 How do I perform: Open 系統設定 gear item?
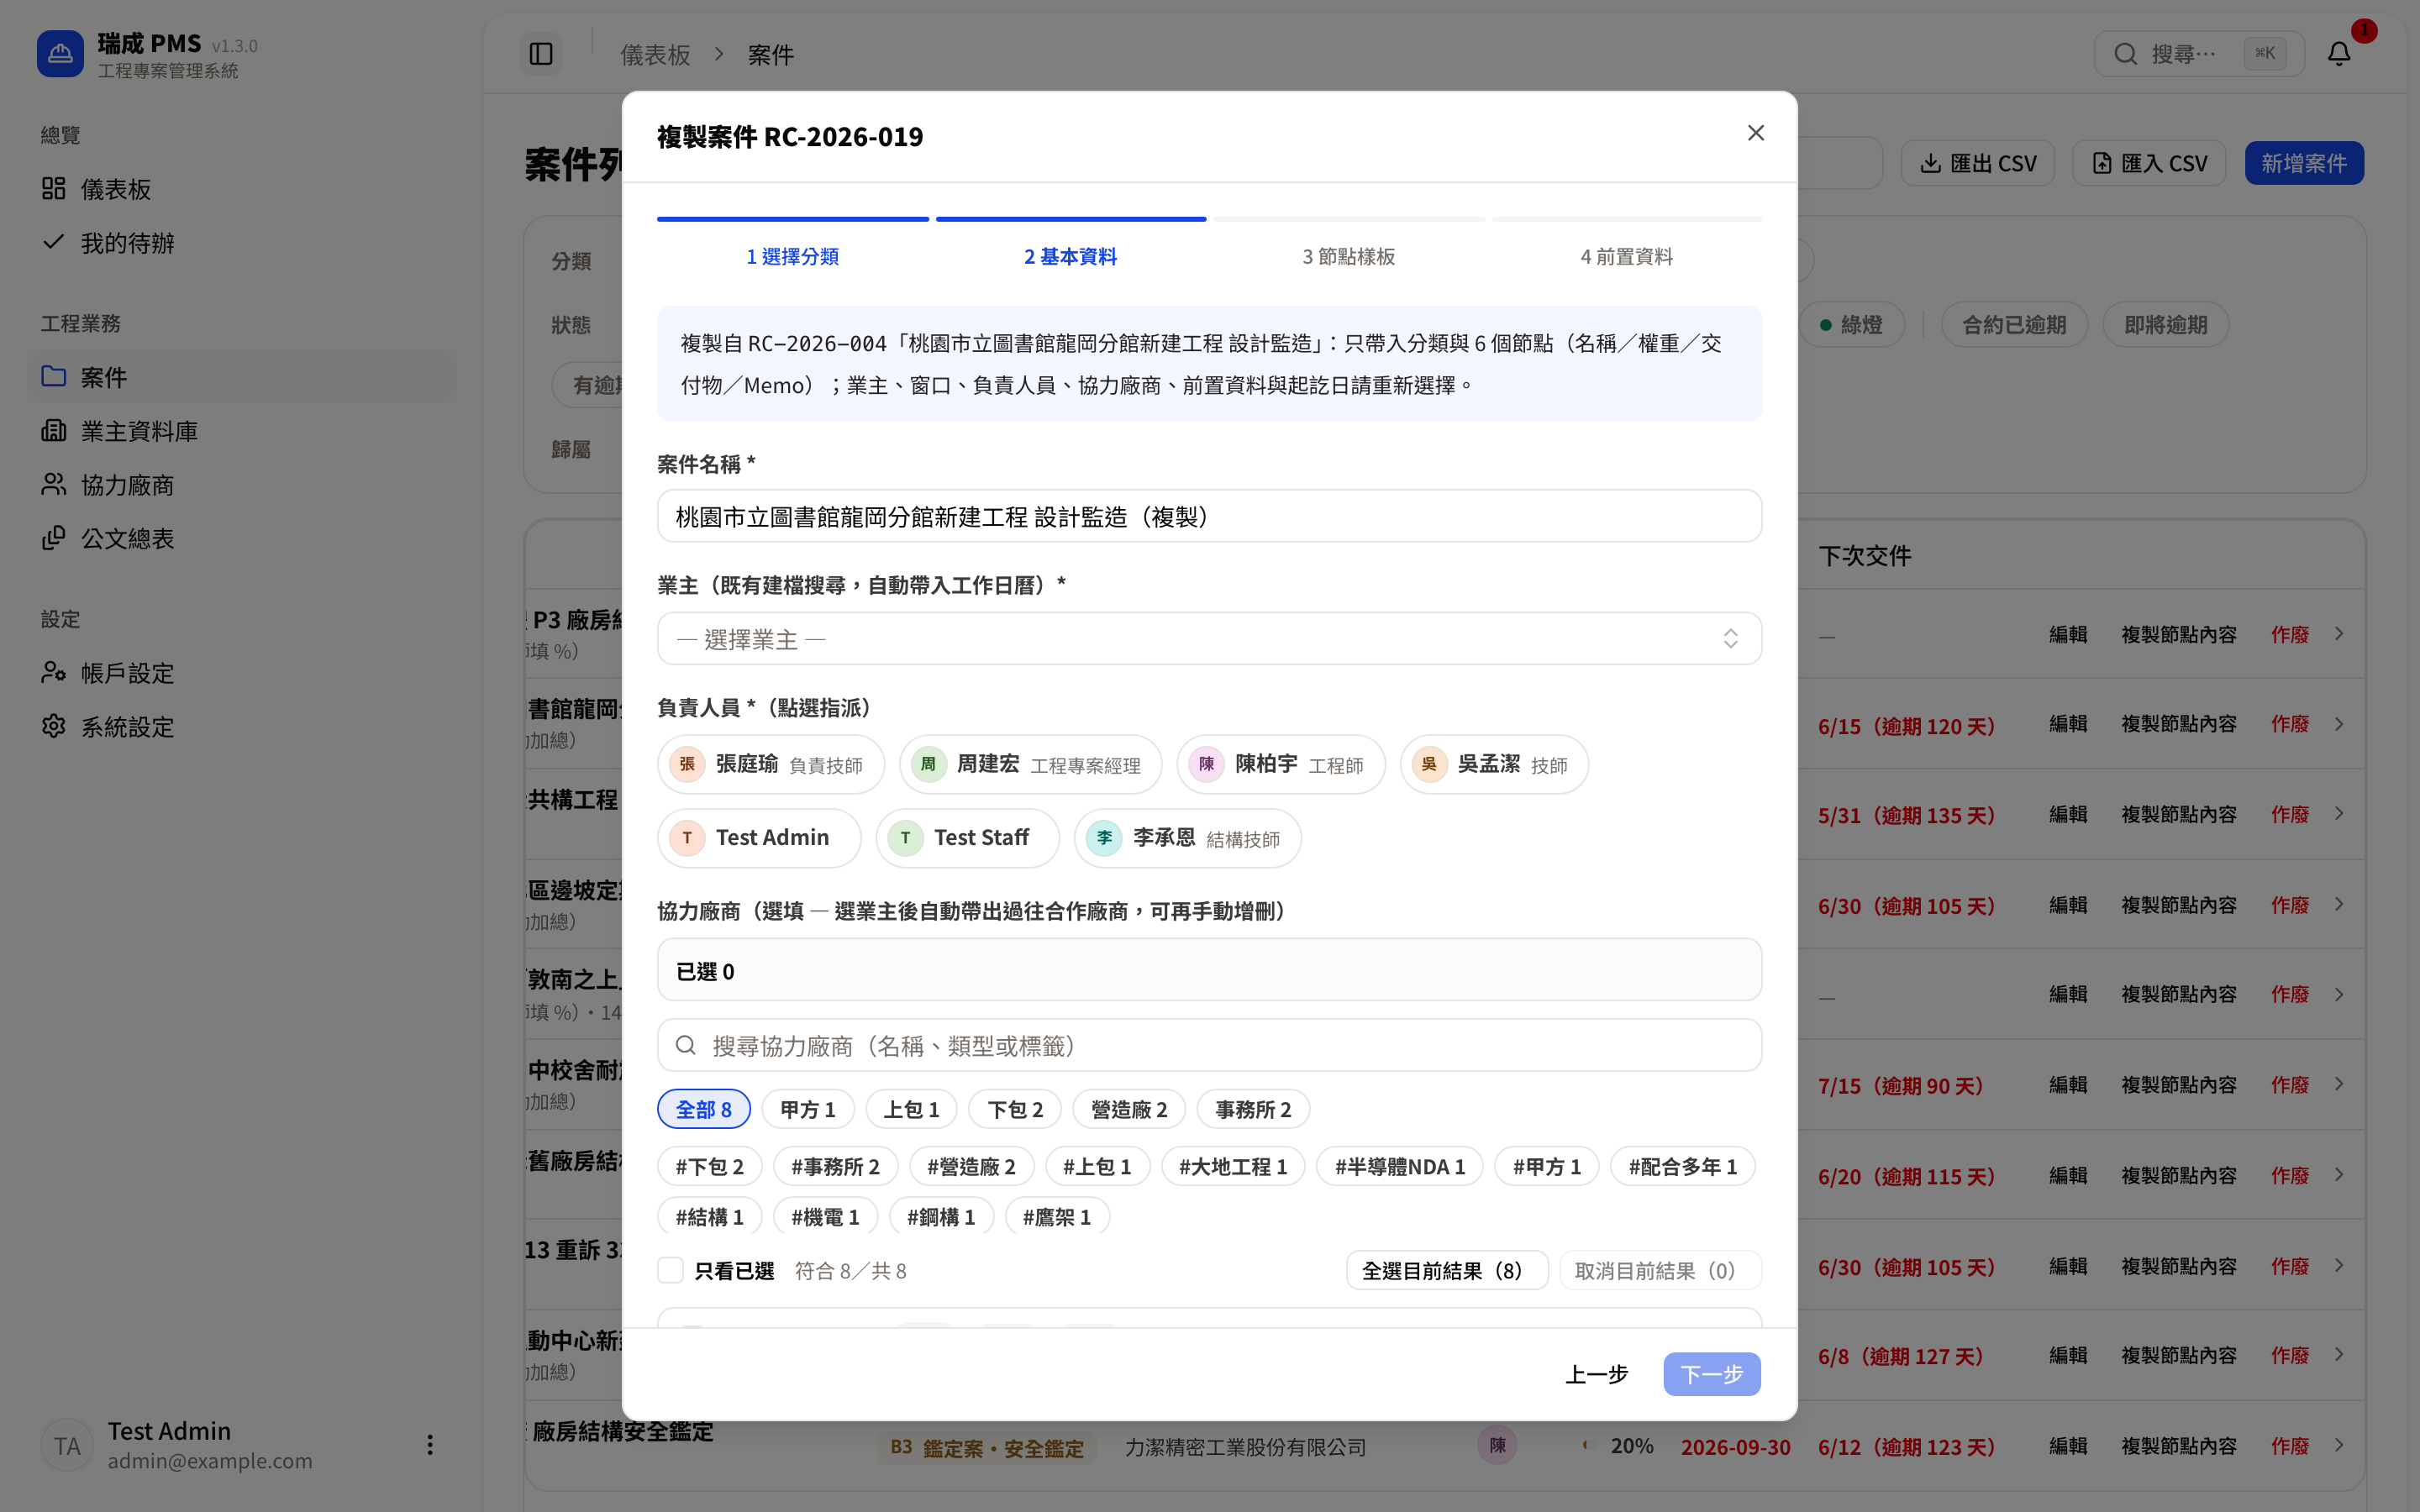coord(242,727)
